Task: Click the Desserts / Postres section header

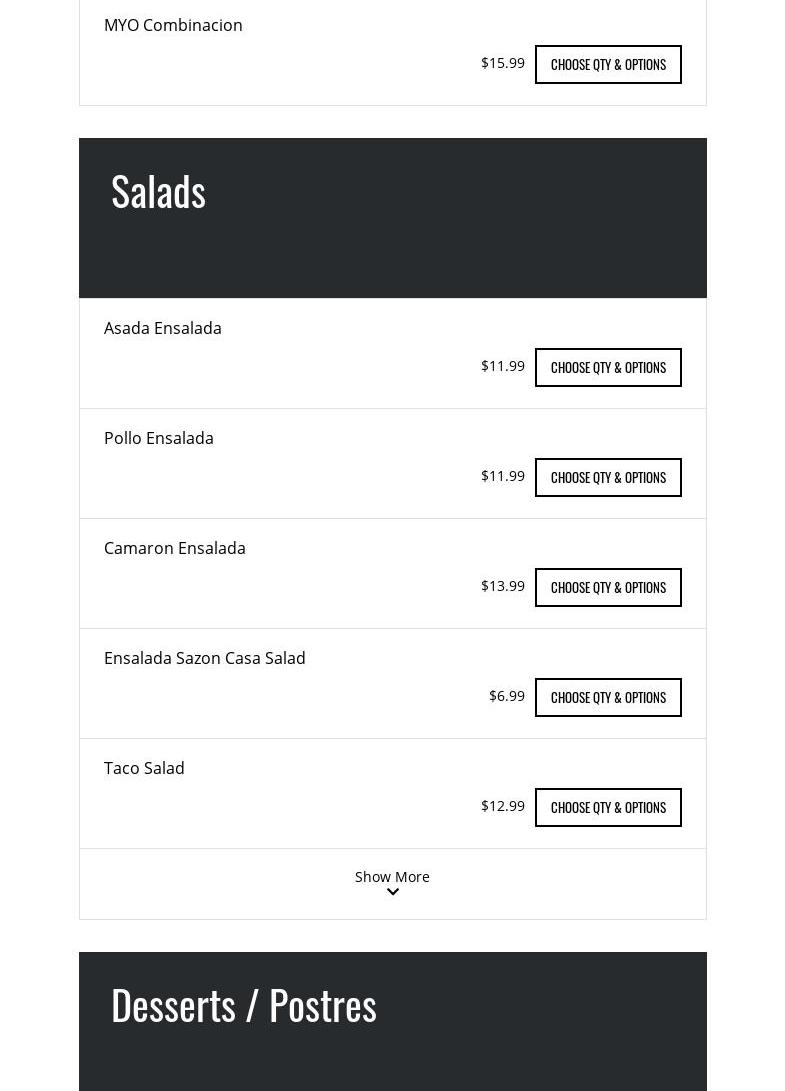Action: pyautogui.click(x=244, y=1005)
